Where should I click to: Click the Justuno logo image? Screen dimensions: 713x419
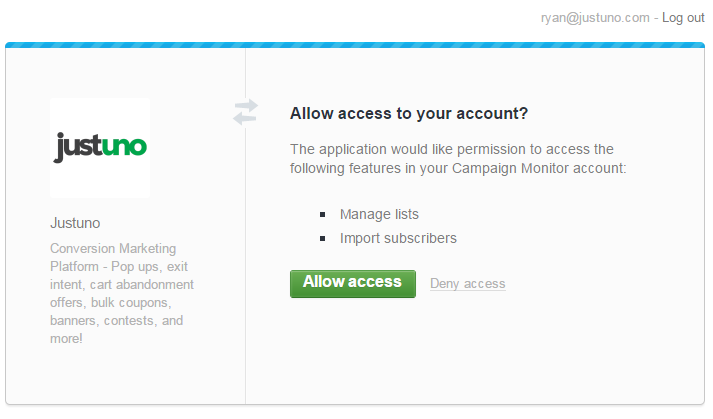pyautogui.click(x=100, y=148)
